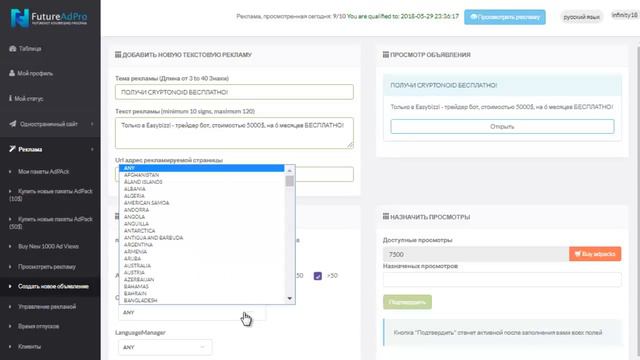Click country list scrollbar up arrow

[289, 170]
